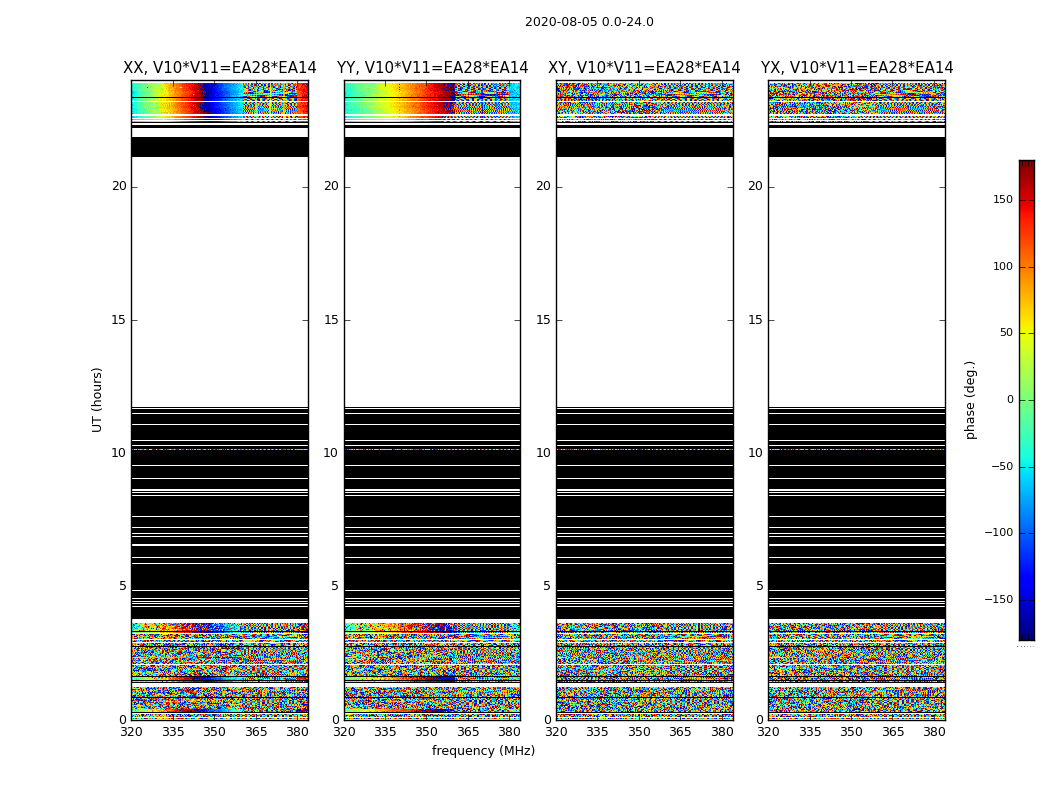1050x800 pixels.
Task: Select the XX panel title
Action: click(220, 68)
